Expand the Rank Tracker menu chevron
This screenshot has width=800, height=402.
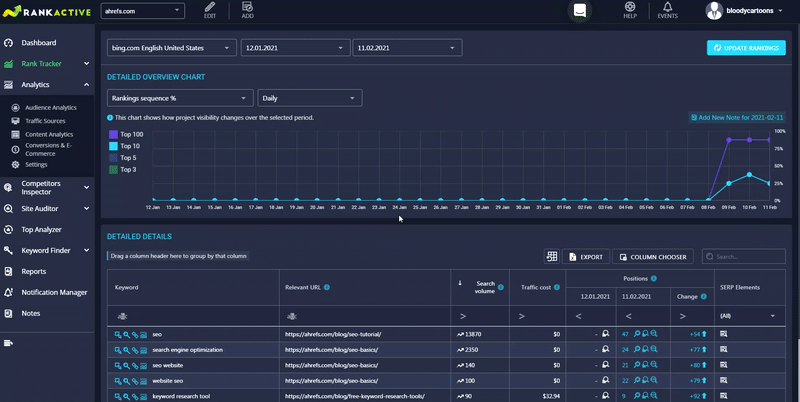[86, 64]
